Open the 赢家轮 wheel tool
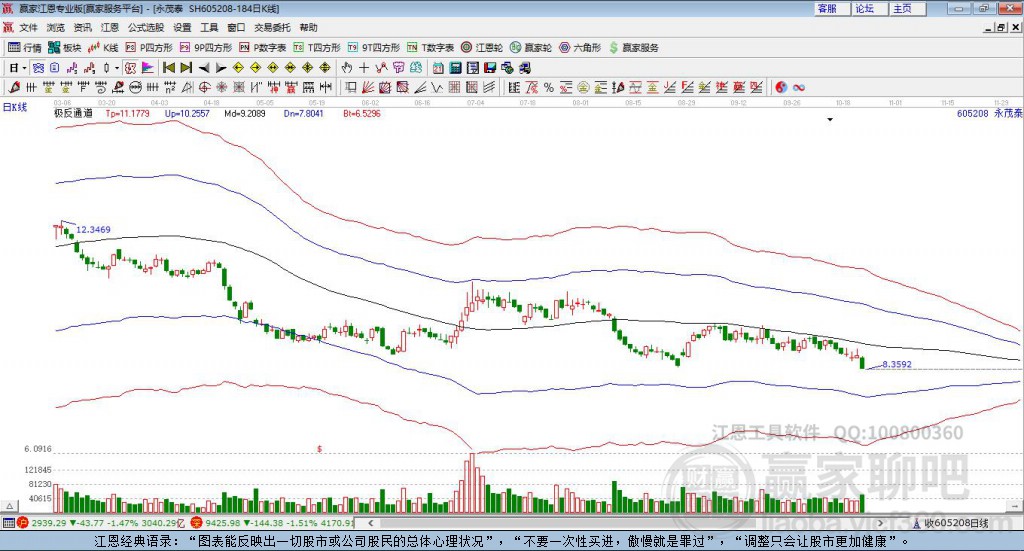 531,48
